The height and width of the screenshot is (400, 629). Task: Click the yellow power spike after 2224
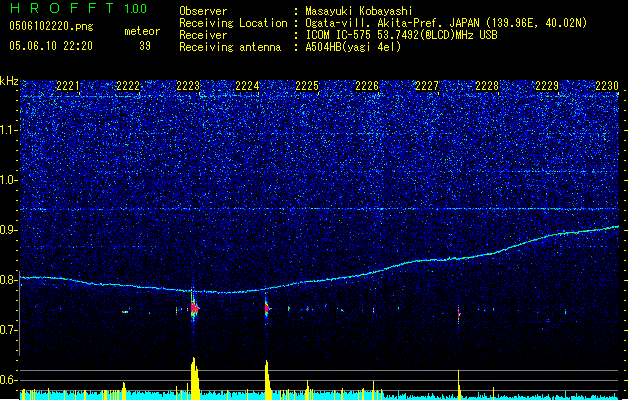(268, 380)
